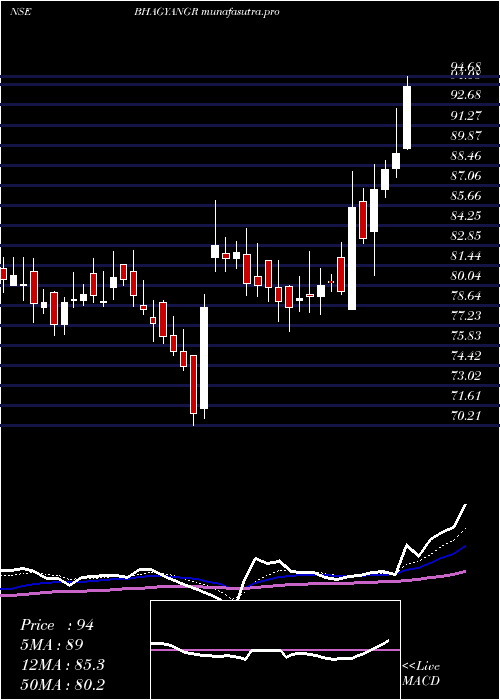The image size is (500, 700).
Task: Click the 88.46 price axis label
Action: click(466, 156)
